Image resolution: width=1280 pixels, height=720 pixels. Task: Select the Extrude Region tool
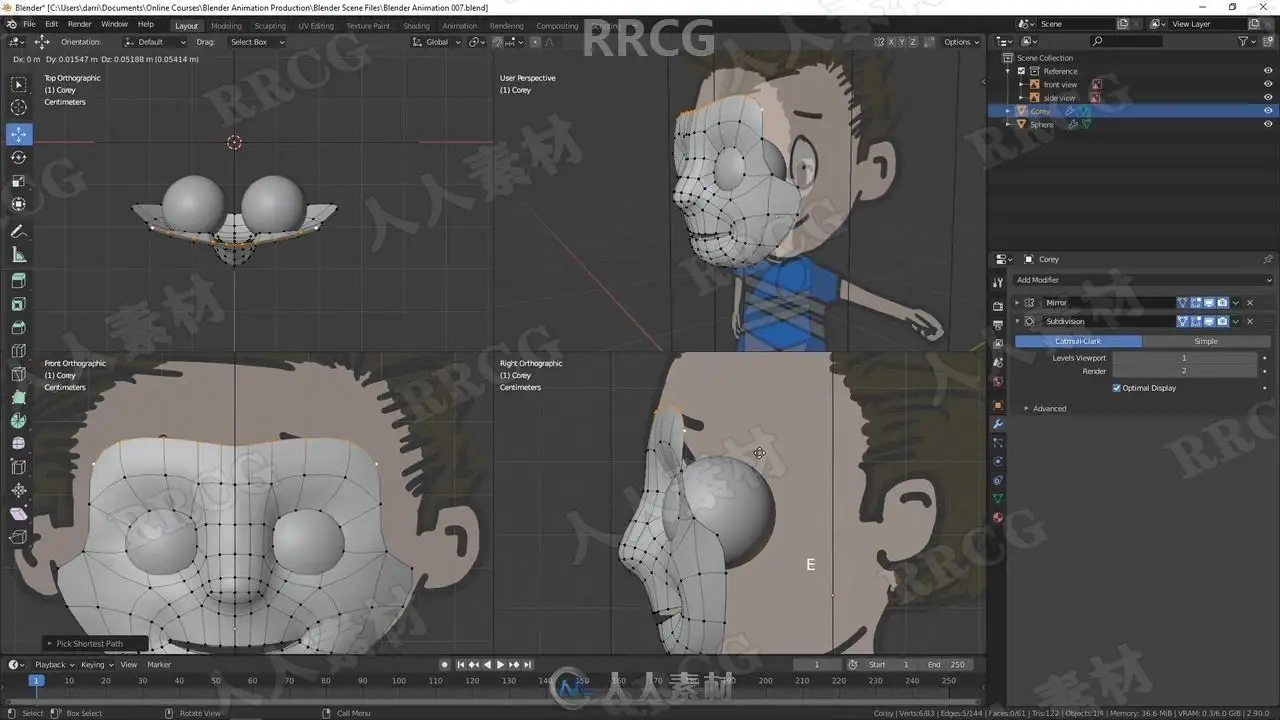(x=19, y=281)
